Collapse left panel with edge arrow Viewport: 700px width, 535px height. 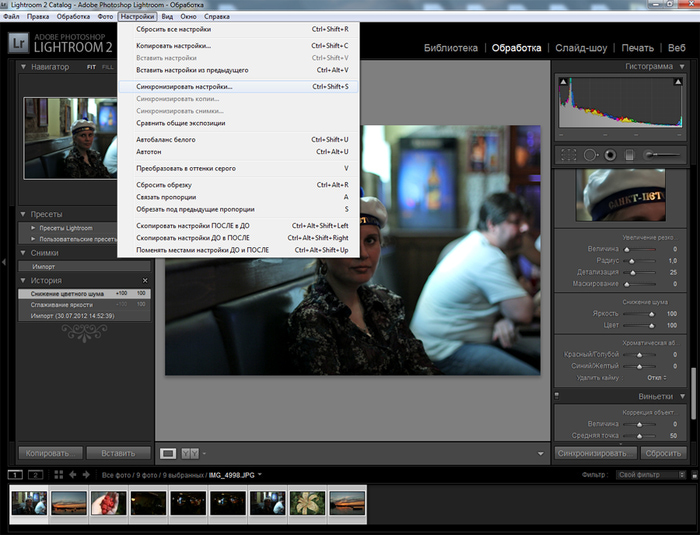(4, 262)
